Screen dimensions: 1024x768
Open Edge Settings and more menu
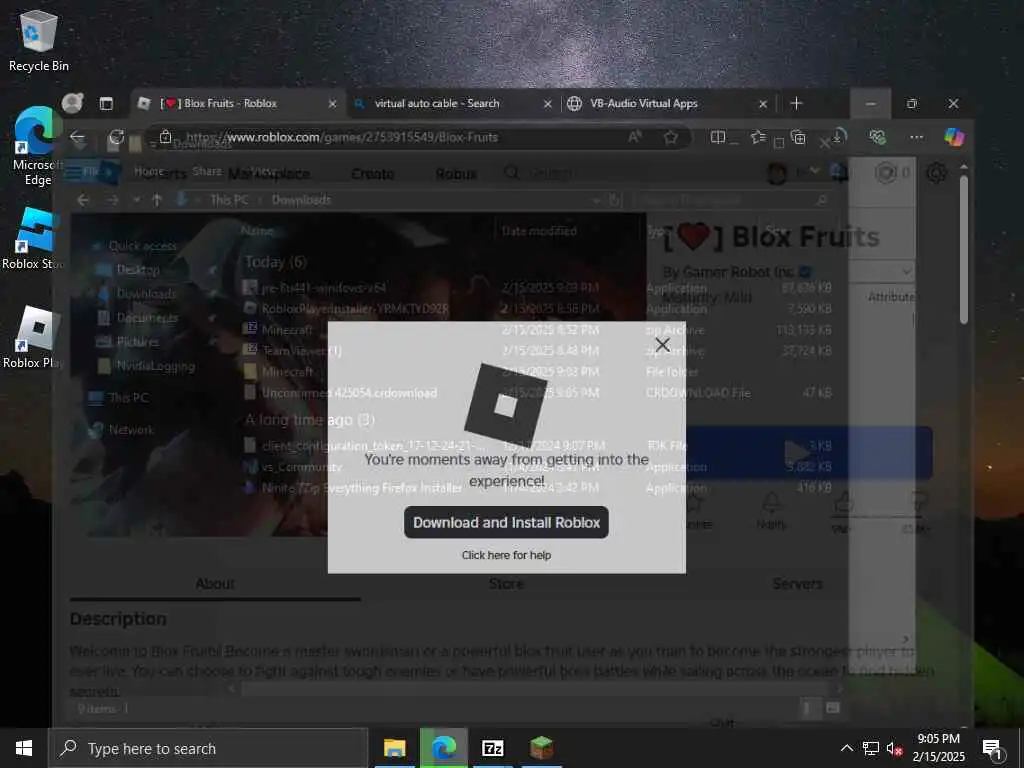click(916, 137)
